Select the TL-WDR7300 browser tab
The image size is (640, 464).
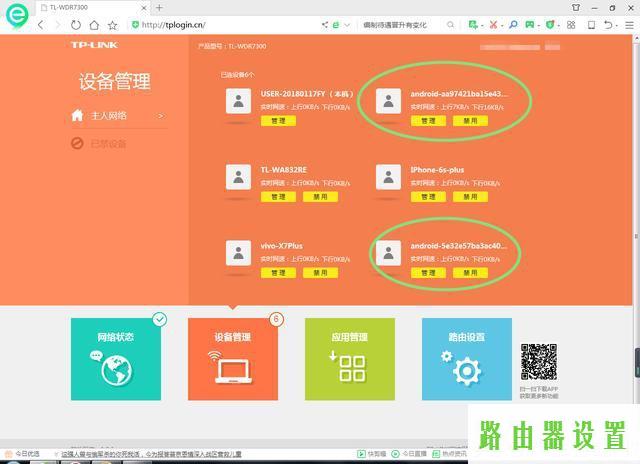[x=93, y=8]
